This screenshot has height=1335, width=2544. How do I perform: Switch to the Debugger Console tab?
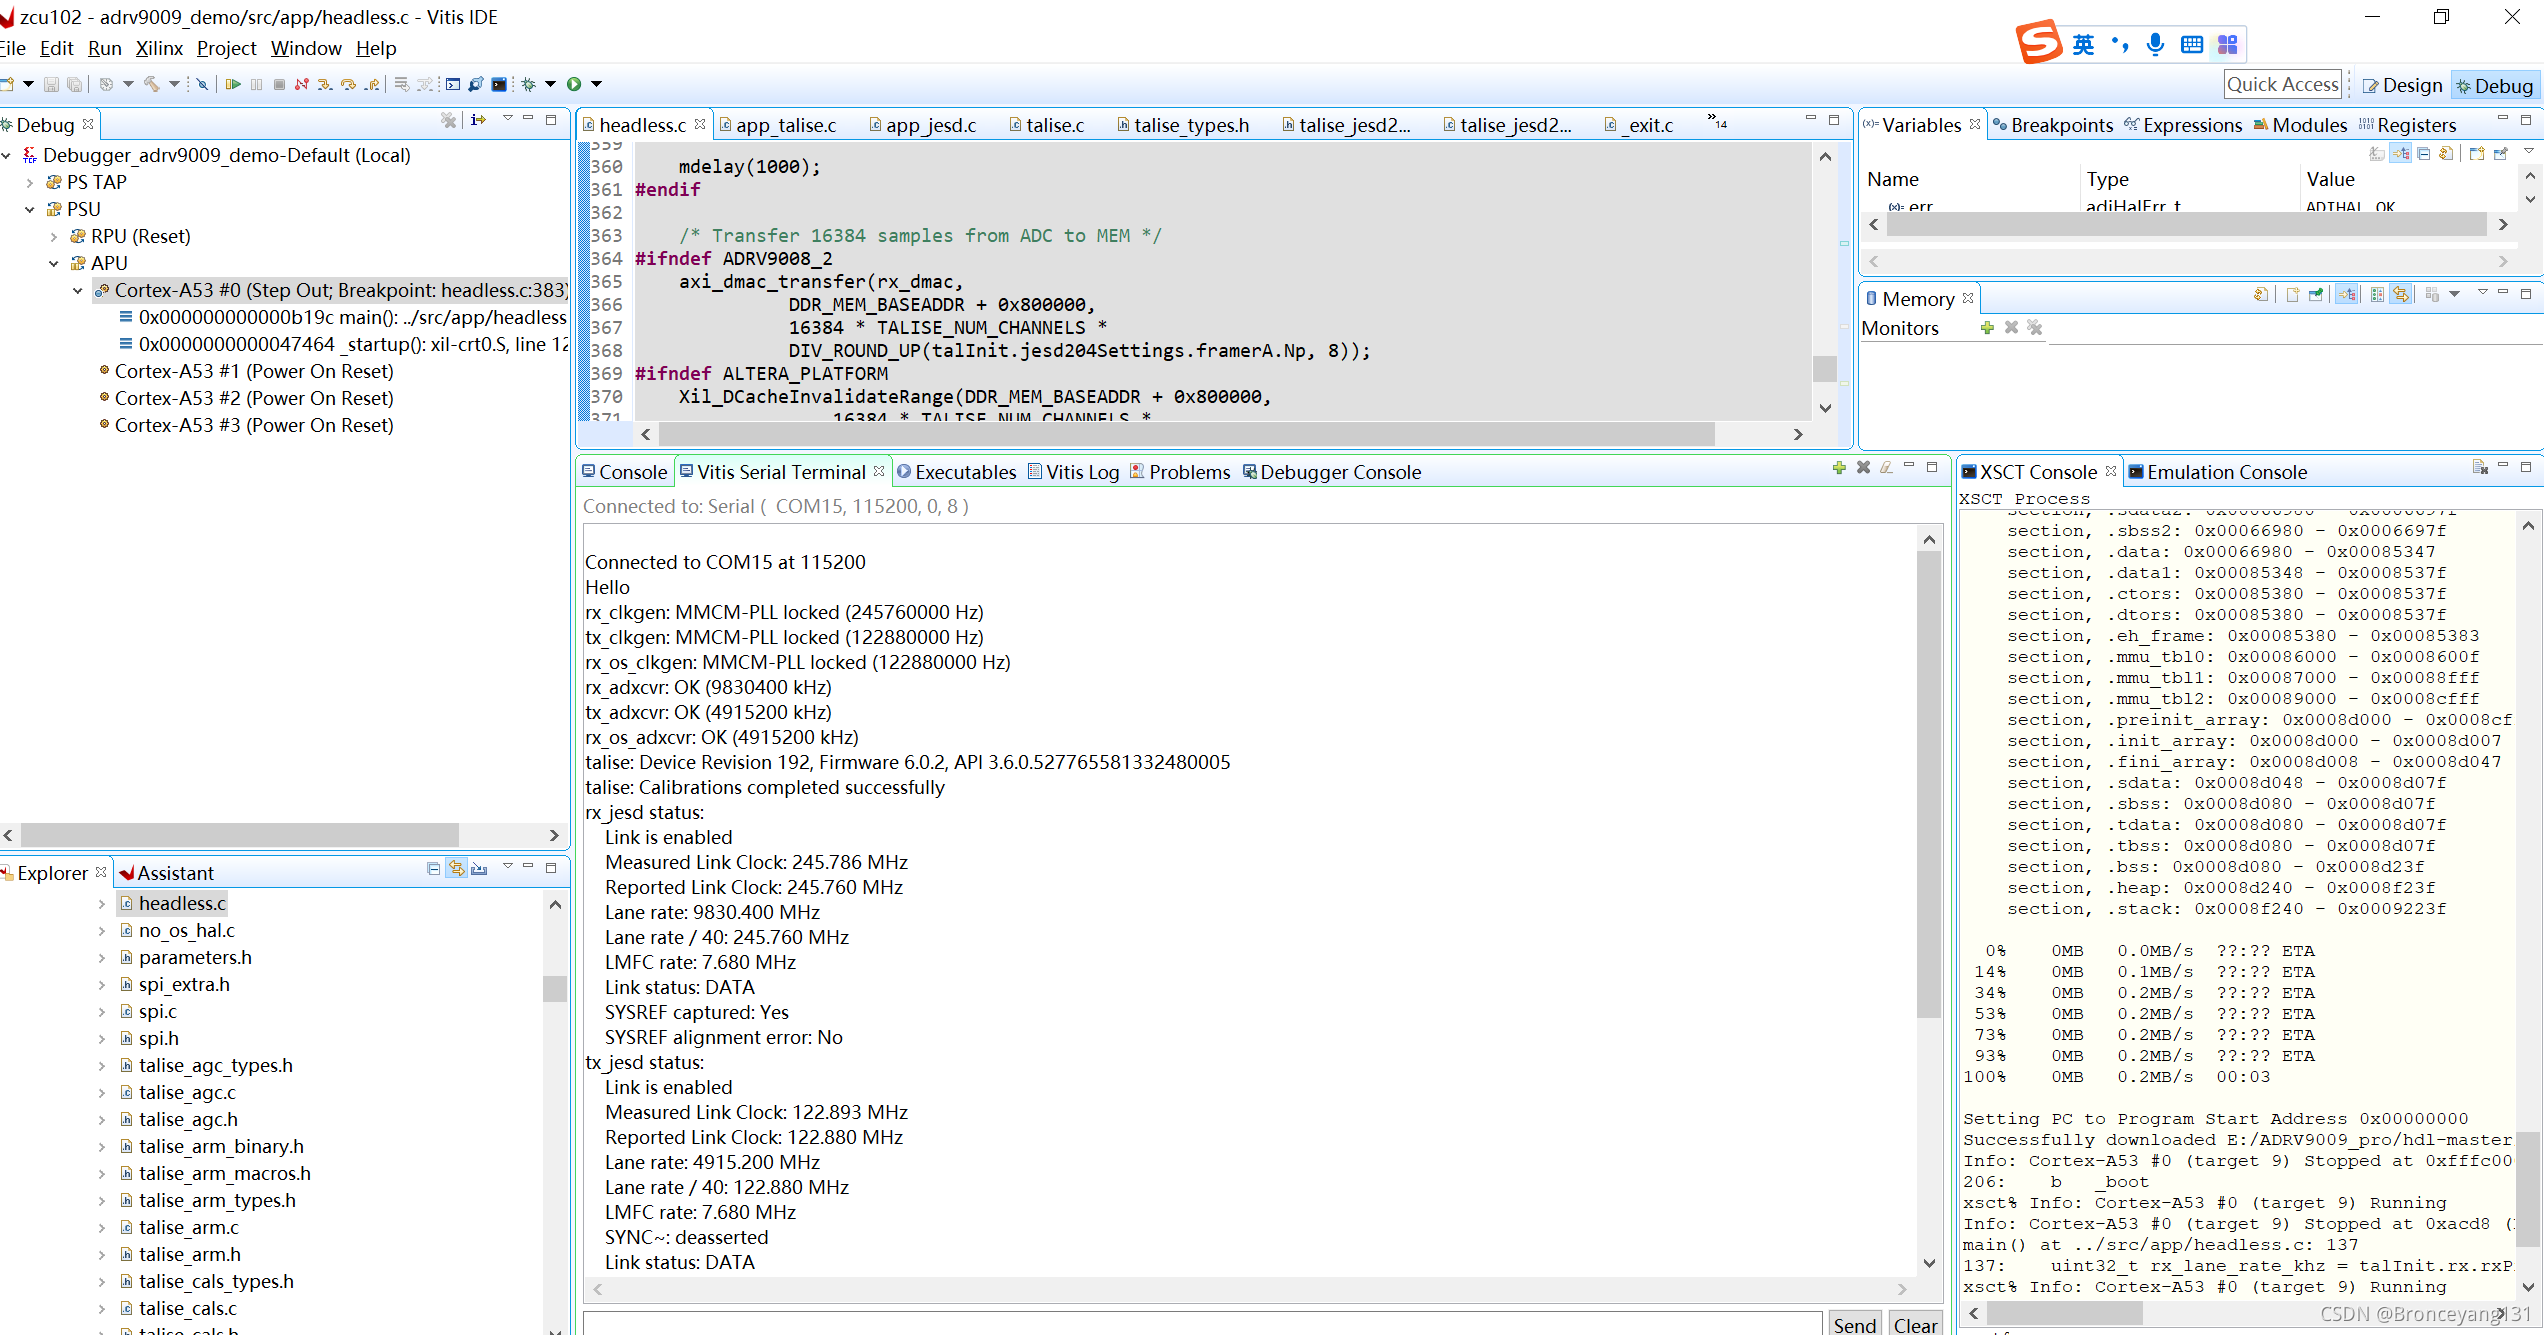(x=1339, y=472)
